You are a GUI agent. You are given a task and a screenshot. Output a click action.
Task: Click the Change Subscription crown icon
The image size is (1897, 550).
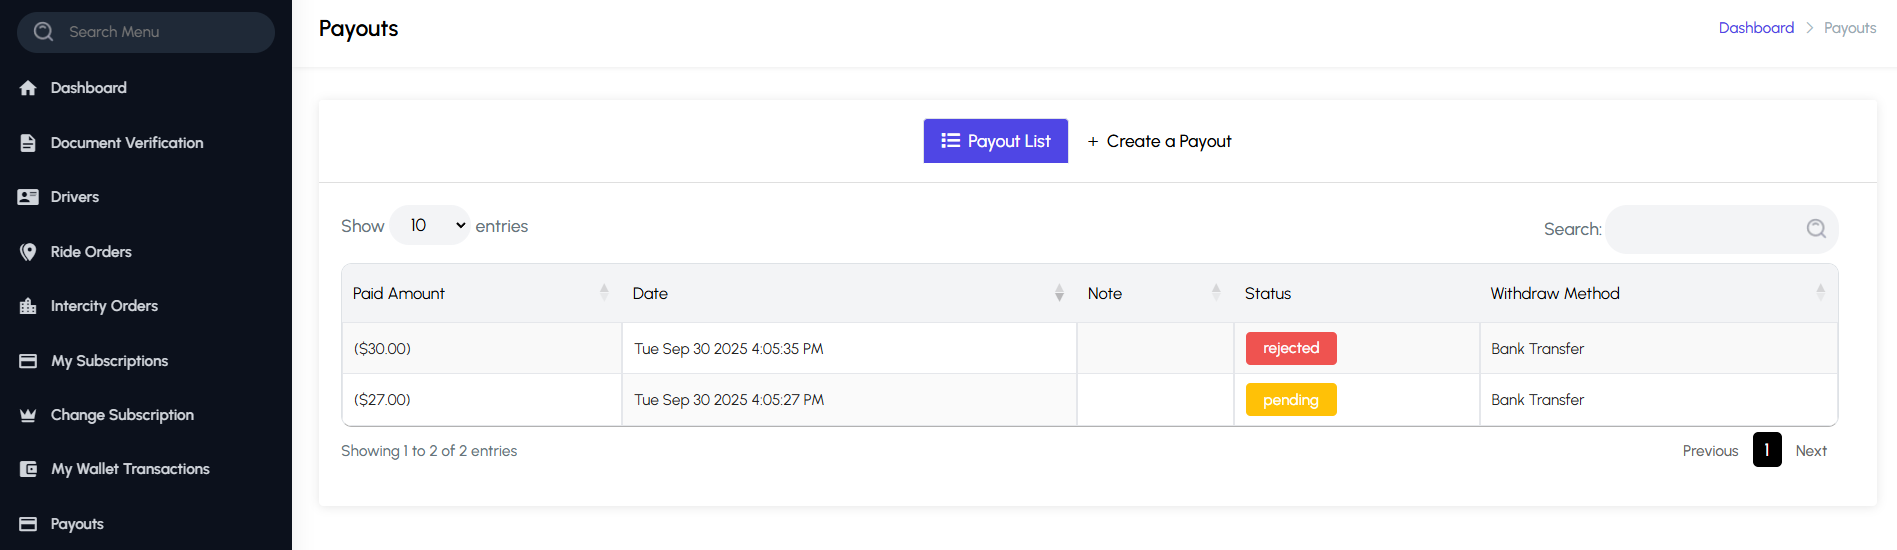[x=28, y=415]
